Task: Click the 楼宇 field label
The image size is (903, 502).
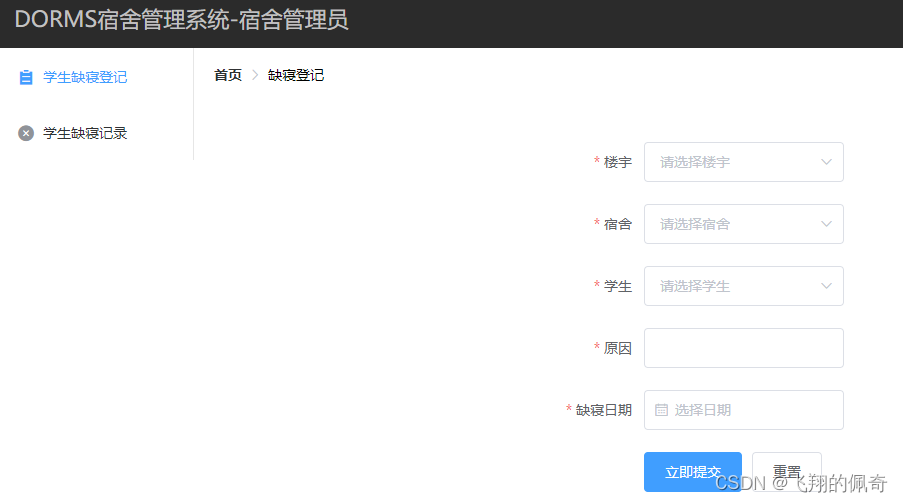Action: pos(617,162)
